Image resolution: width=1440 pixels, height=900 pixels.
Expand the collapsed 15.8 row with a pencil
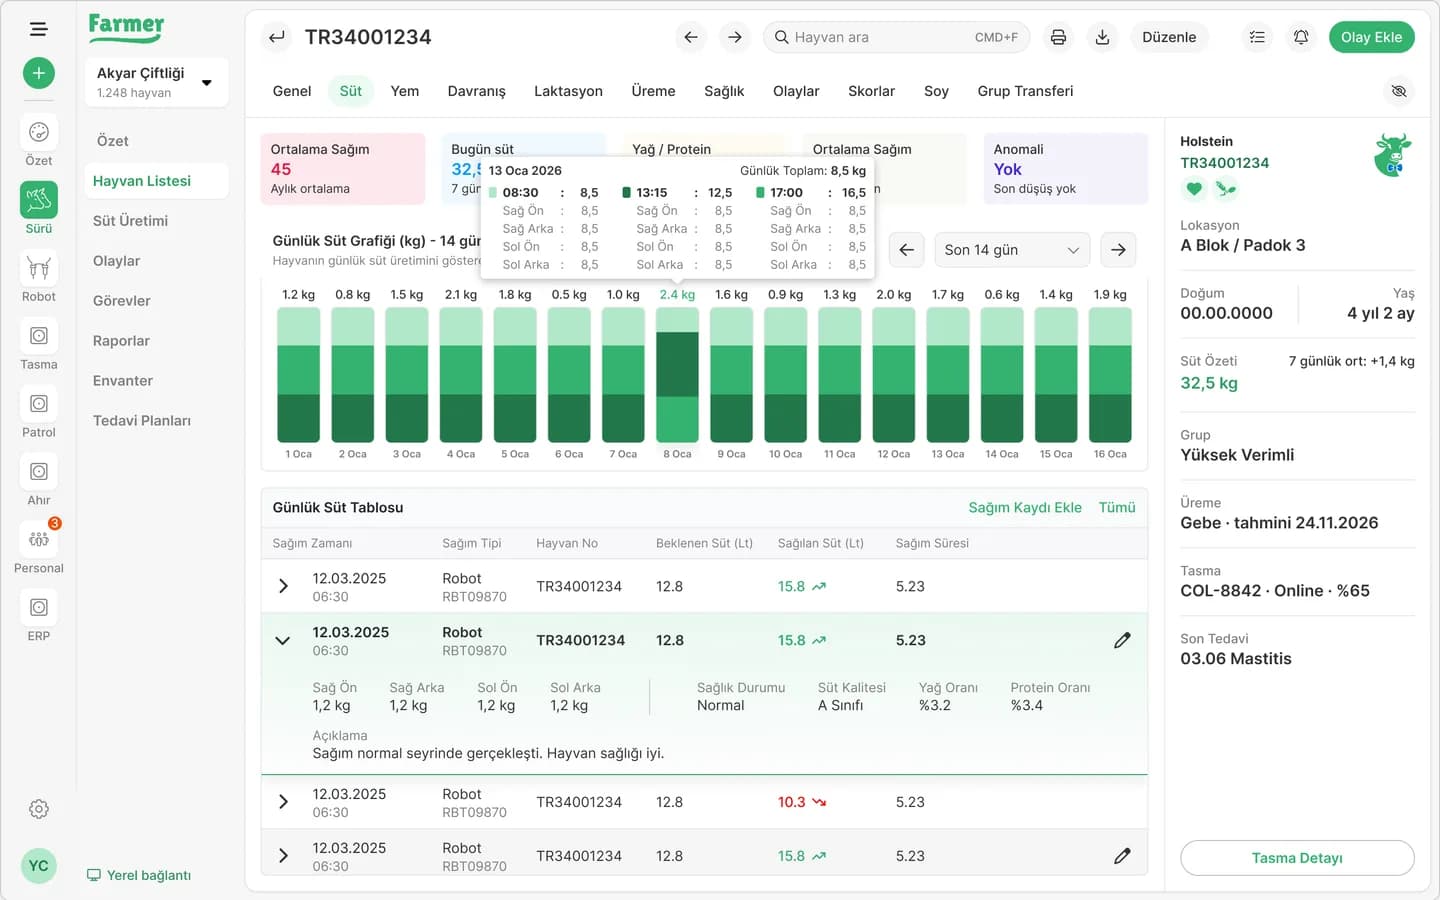pos(283,856)
